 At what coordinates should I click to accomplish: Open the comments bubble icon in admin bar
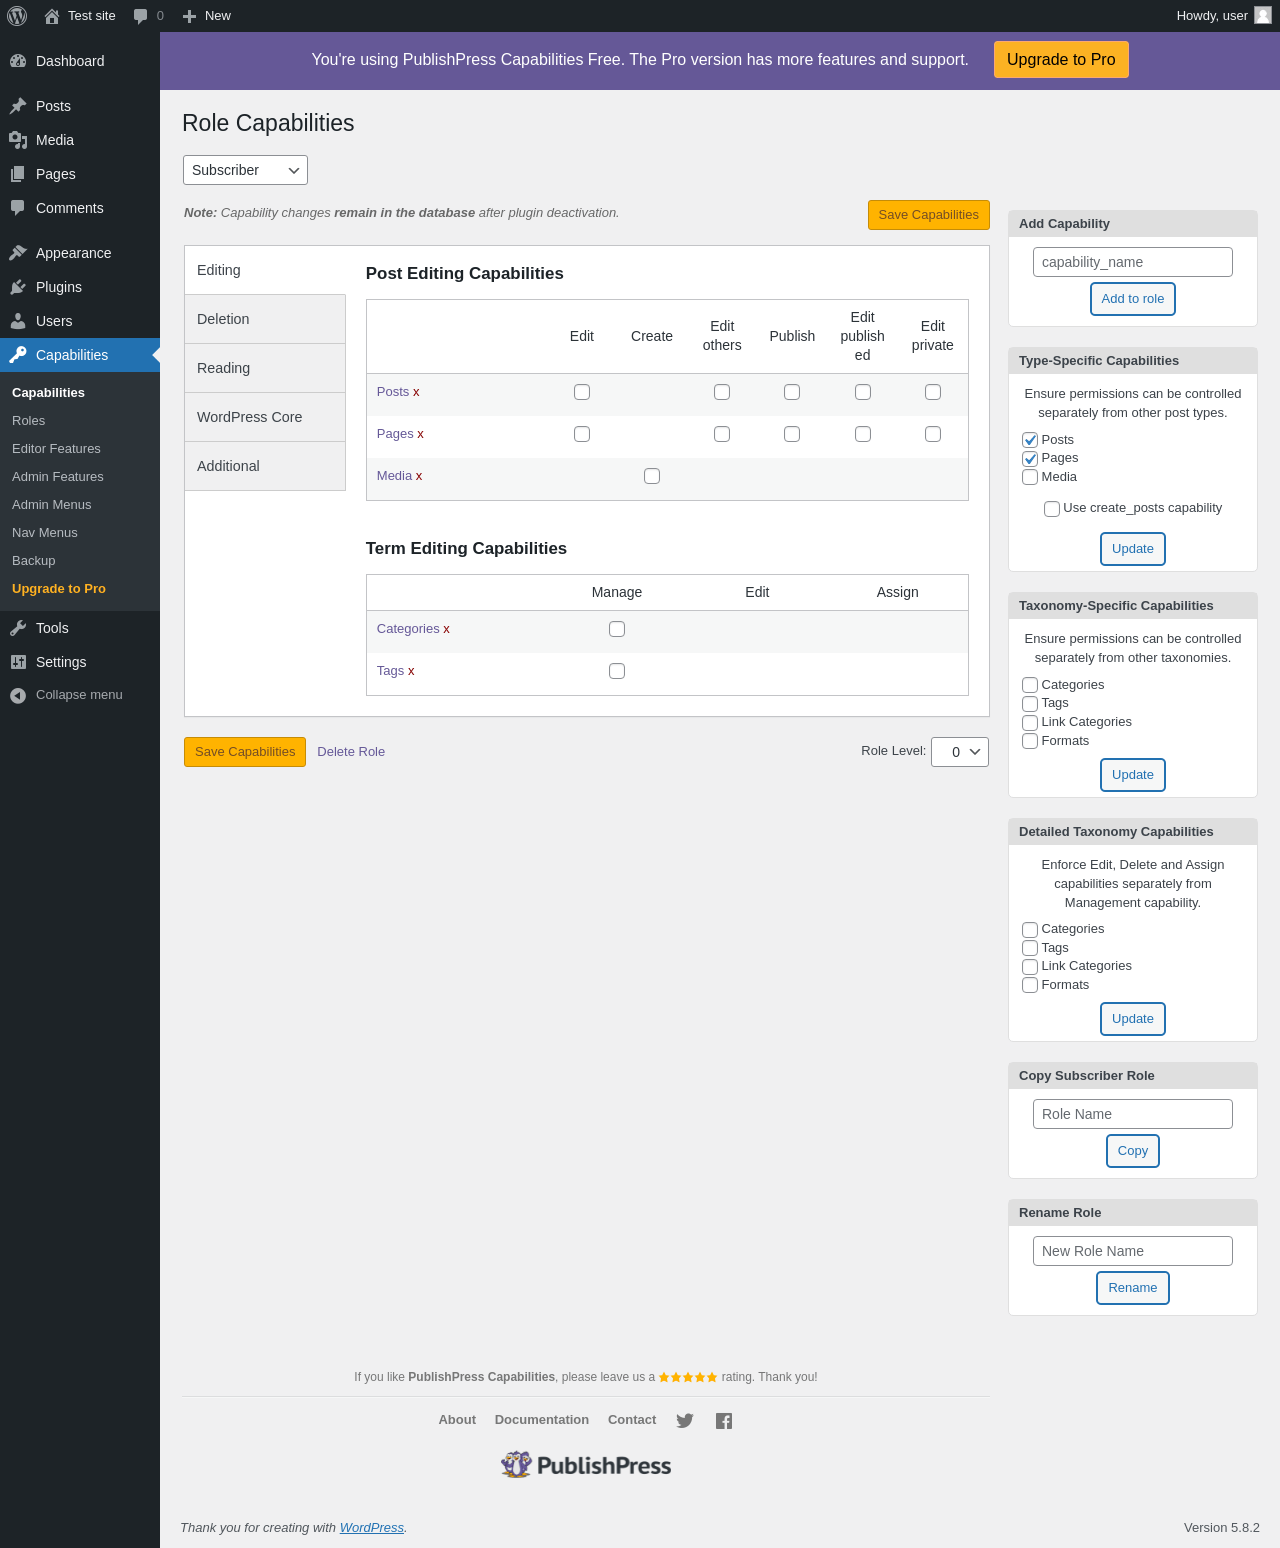(140, 16)
